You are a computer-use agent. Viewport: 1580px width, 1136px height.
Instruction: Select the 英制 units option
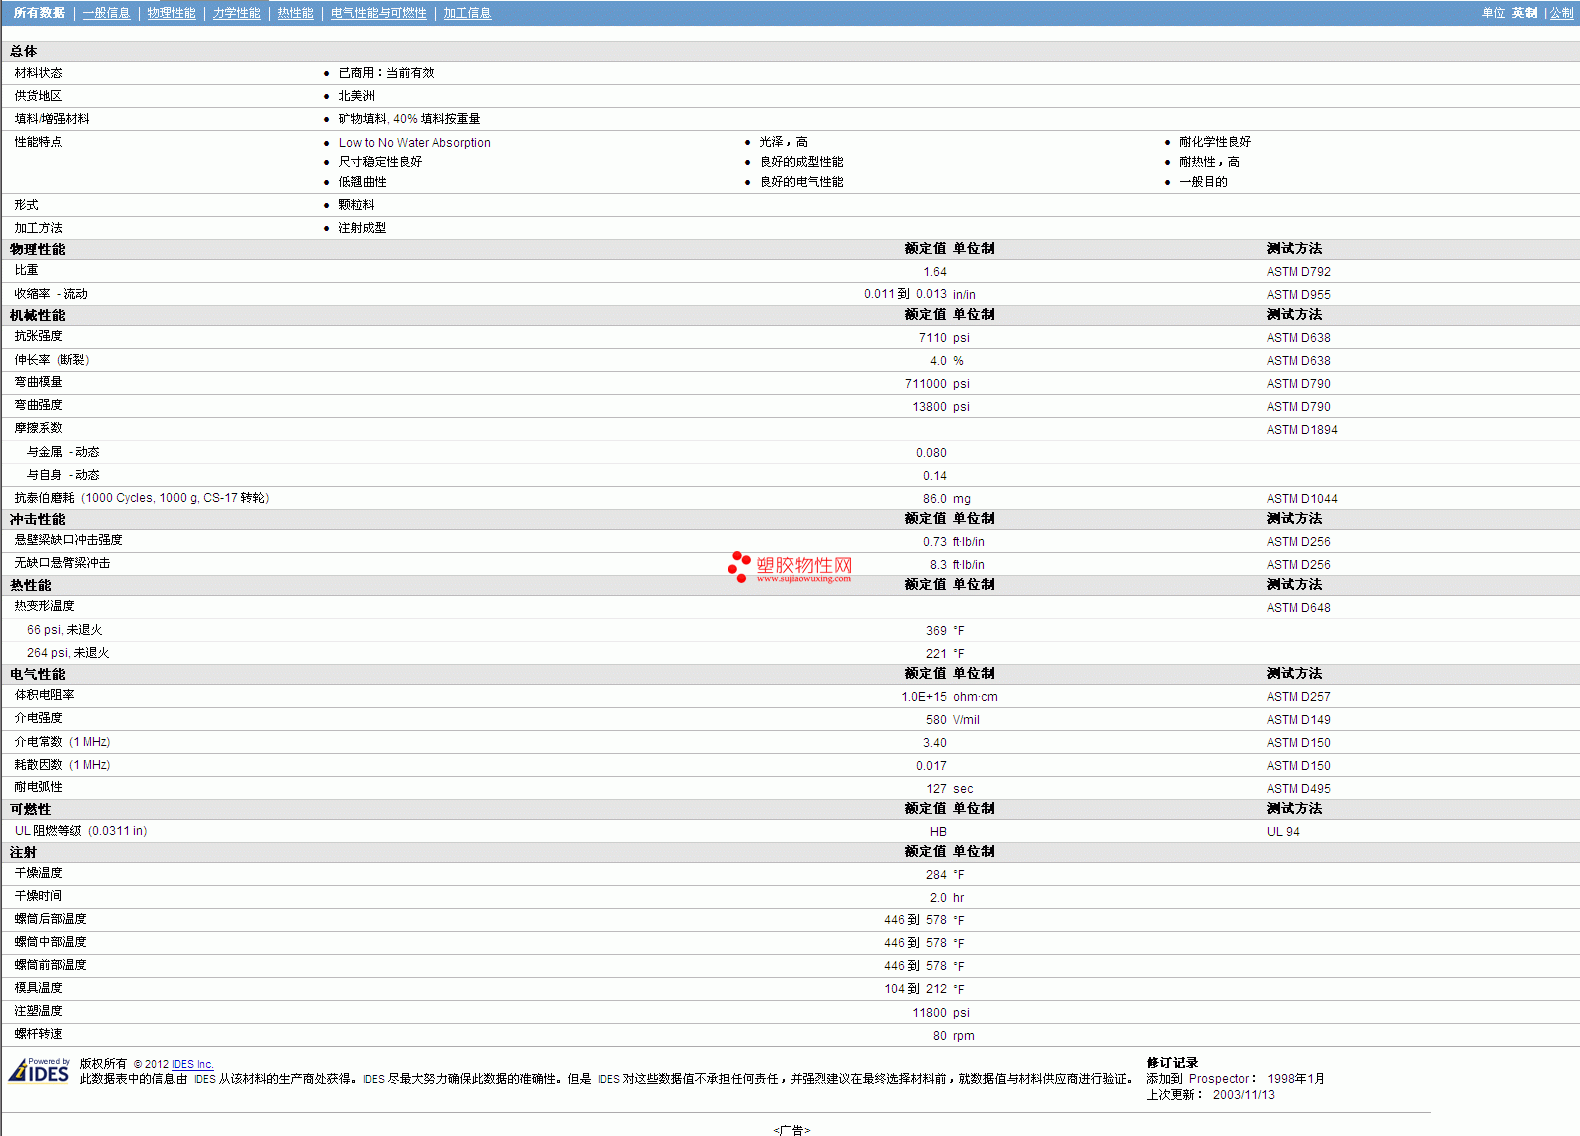click(1524, 13)
